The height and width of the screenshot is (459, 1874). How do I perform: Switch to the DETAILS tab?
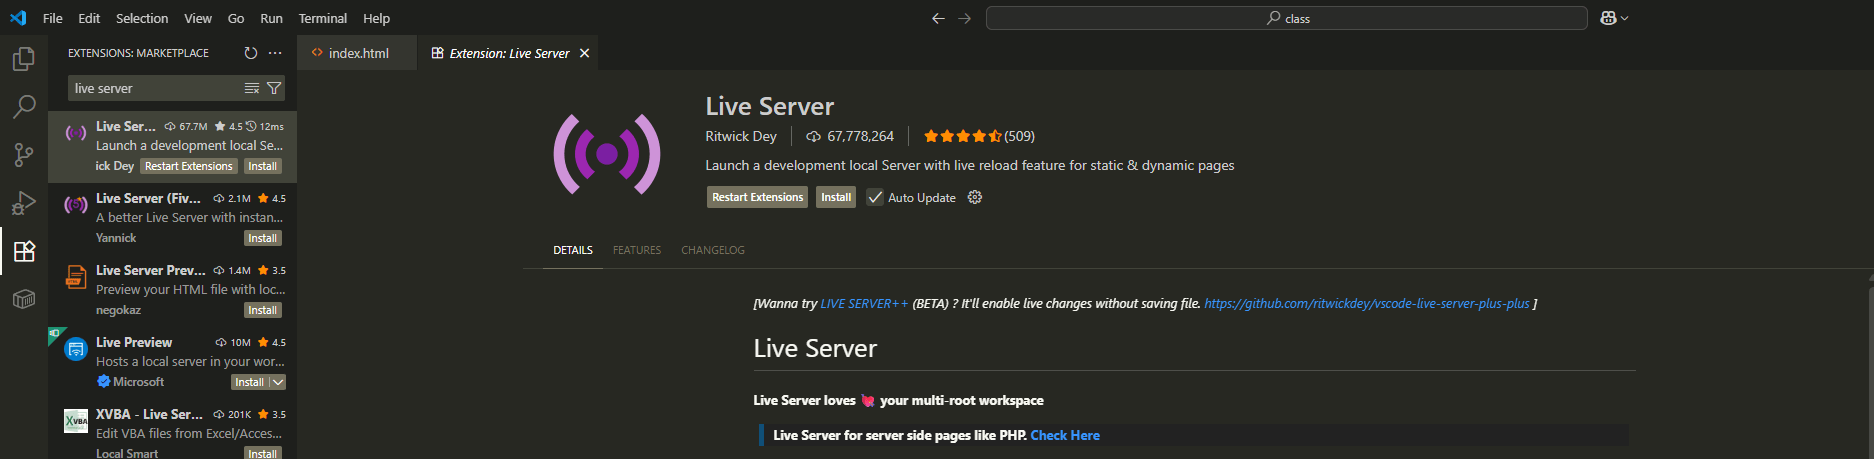[573, 250]
